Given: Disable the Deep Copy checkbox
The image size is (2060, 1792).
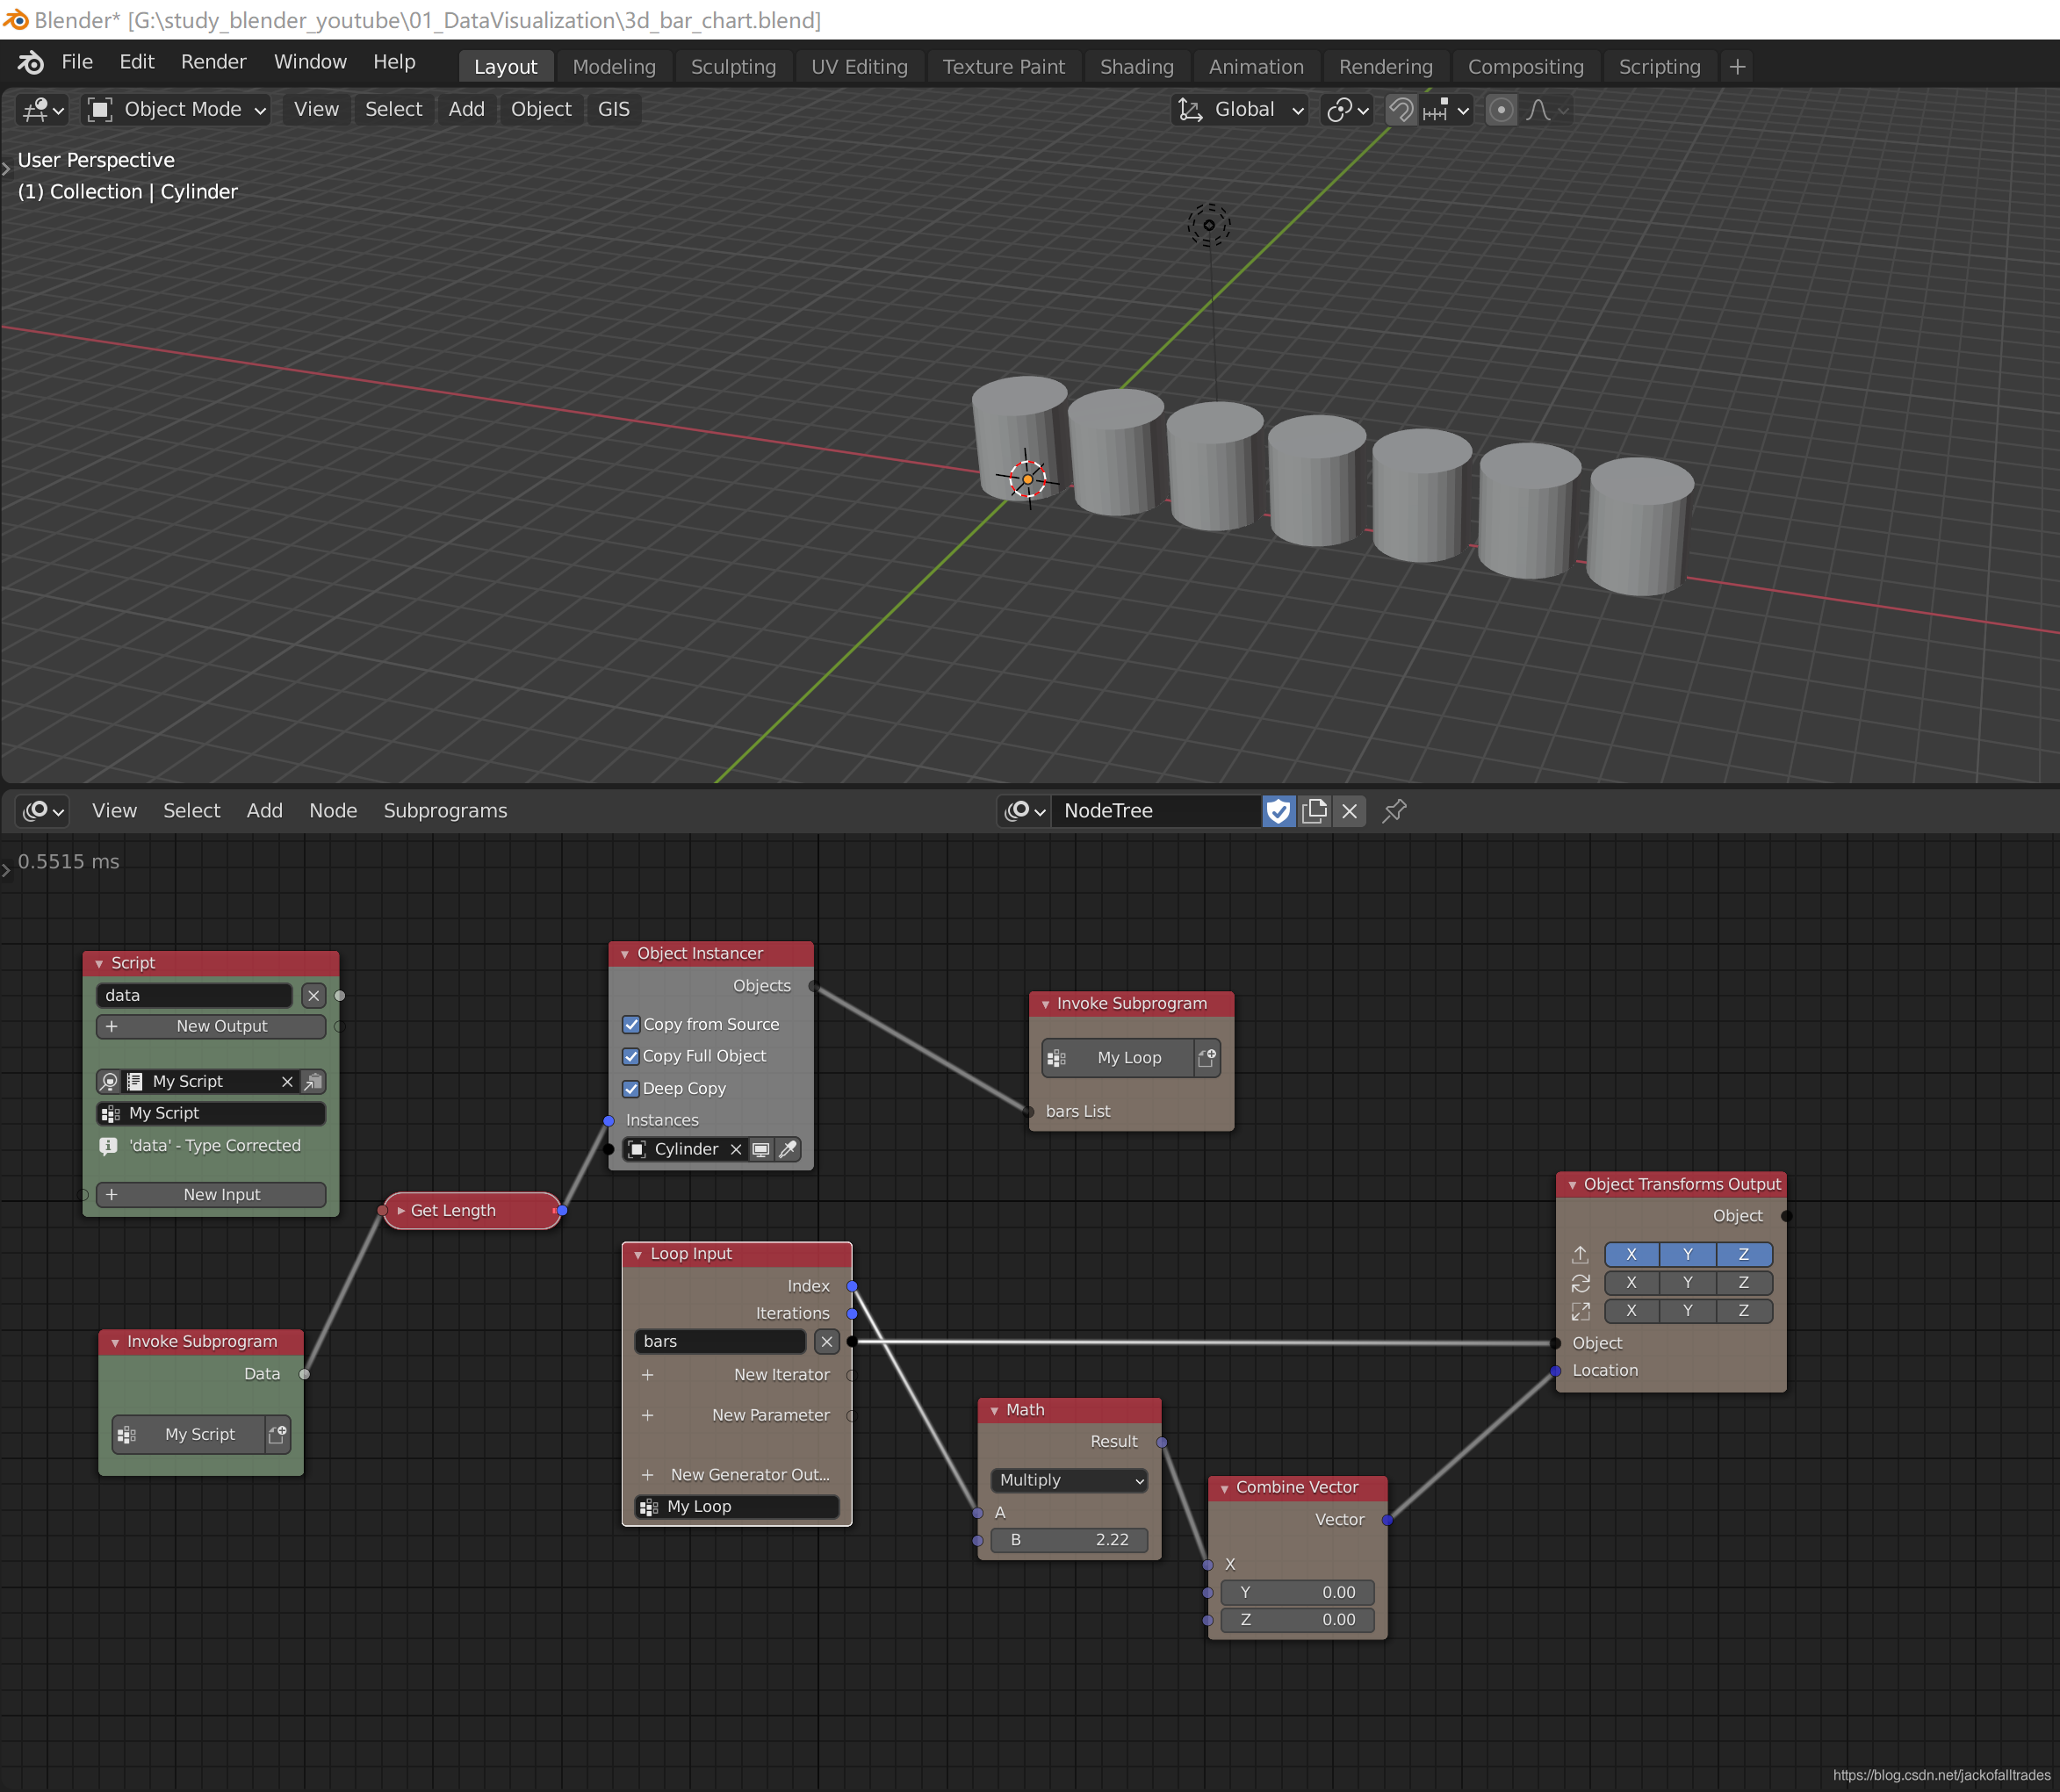Looking at the screenshot, I should point(631,1088).
